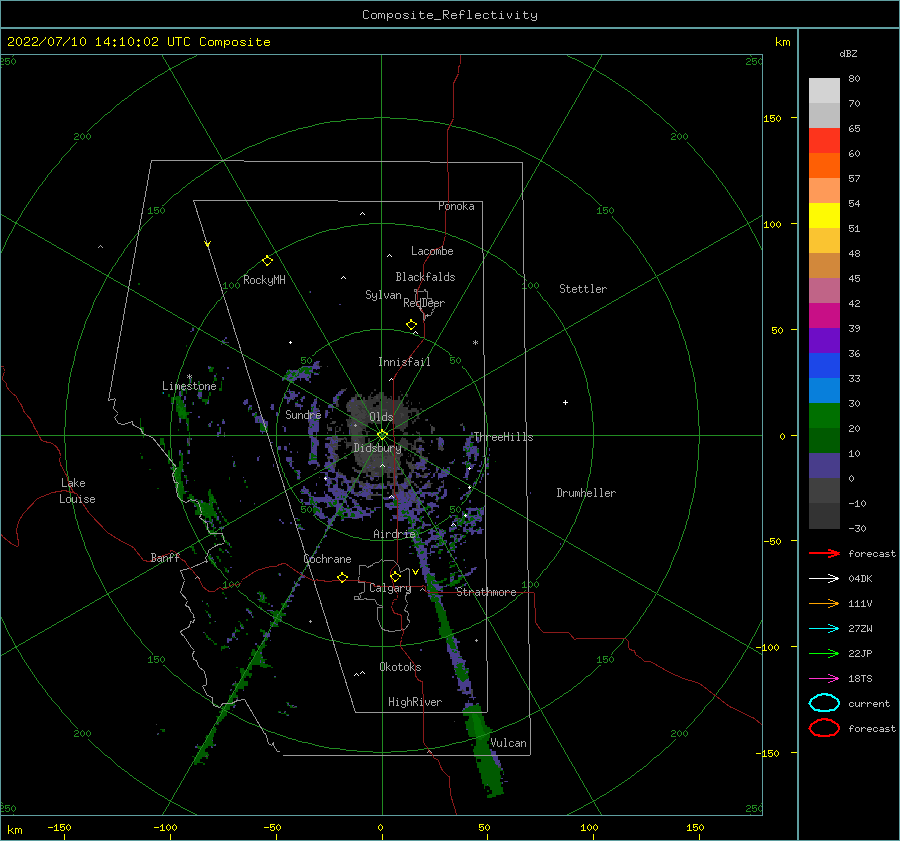This screenshot has height=841, width=900.
Task: Select the white 04DK arrow legend icon
Action: tap(824, 578)
